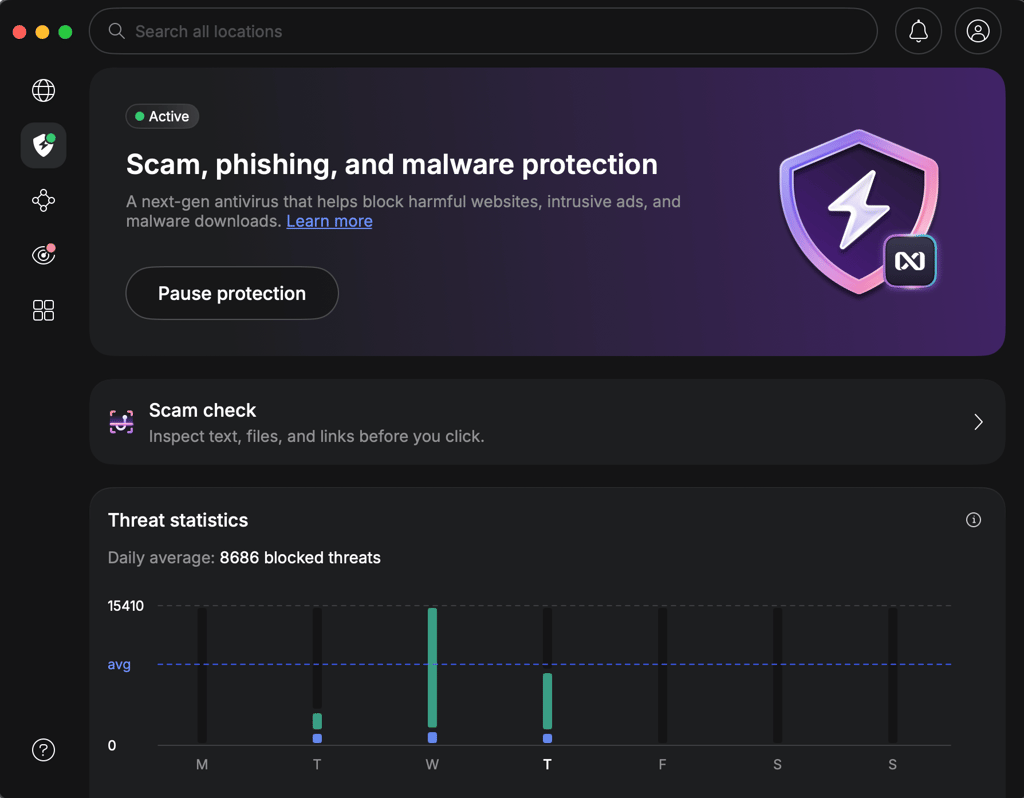Viewport: 1024px width, 798px height.
Task: Click the Threat statistics heading
Action: tap(178, 520)
